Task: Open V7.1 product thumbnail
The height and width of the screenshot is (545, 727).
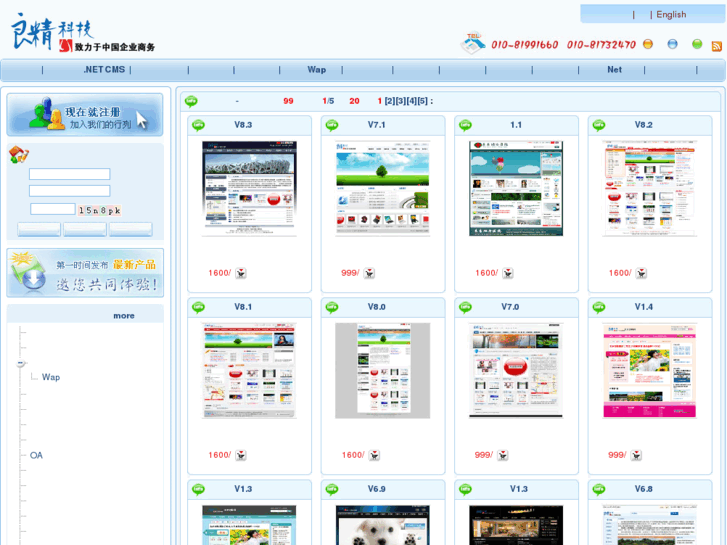Action: point(383,189)
